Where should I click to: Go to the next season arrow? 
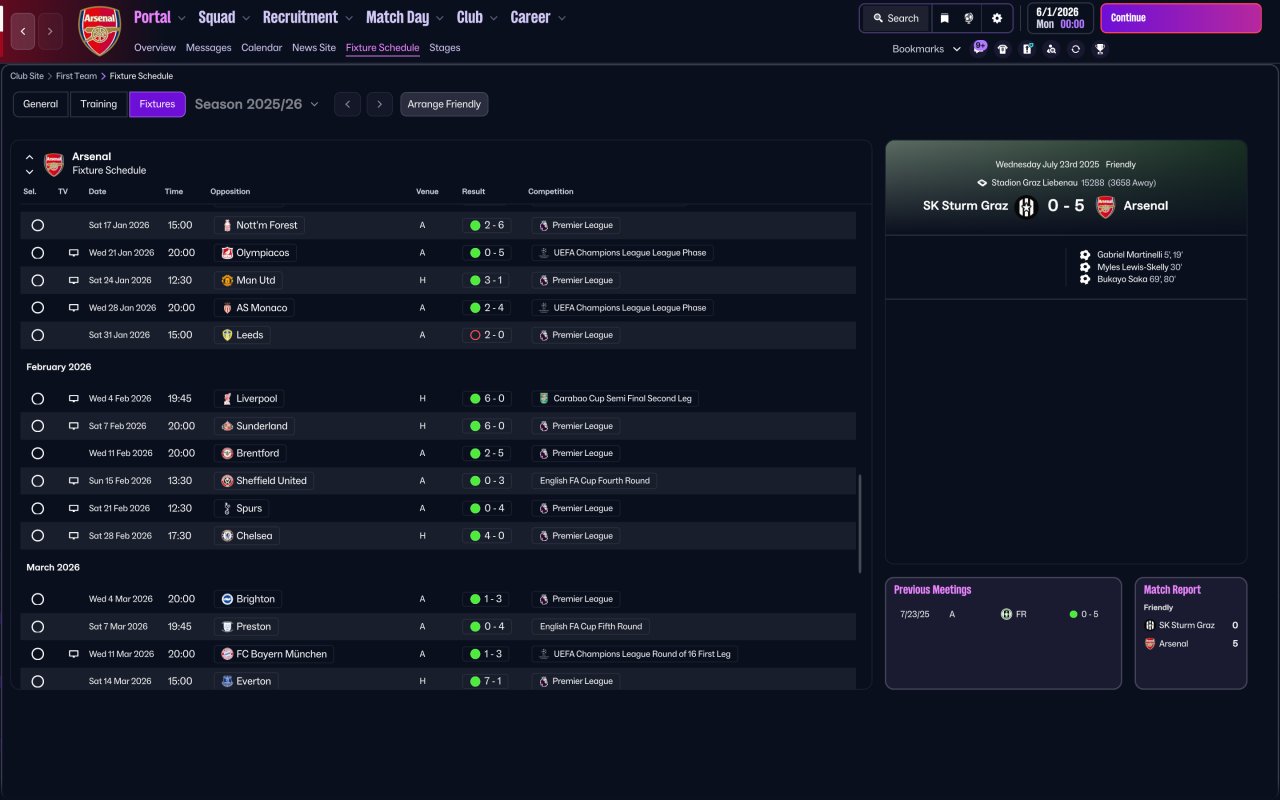coord(379,104)
